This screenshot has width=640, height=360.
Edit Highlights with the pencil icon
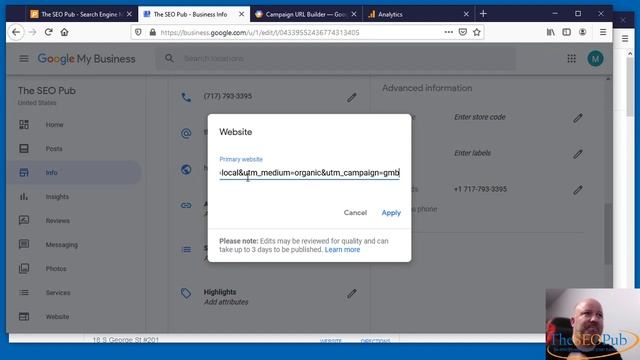coord(352,294)
